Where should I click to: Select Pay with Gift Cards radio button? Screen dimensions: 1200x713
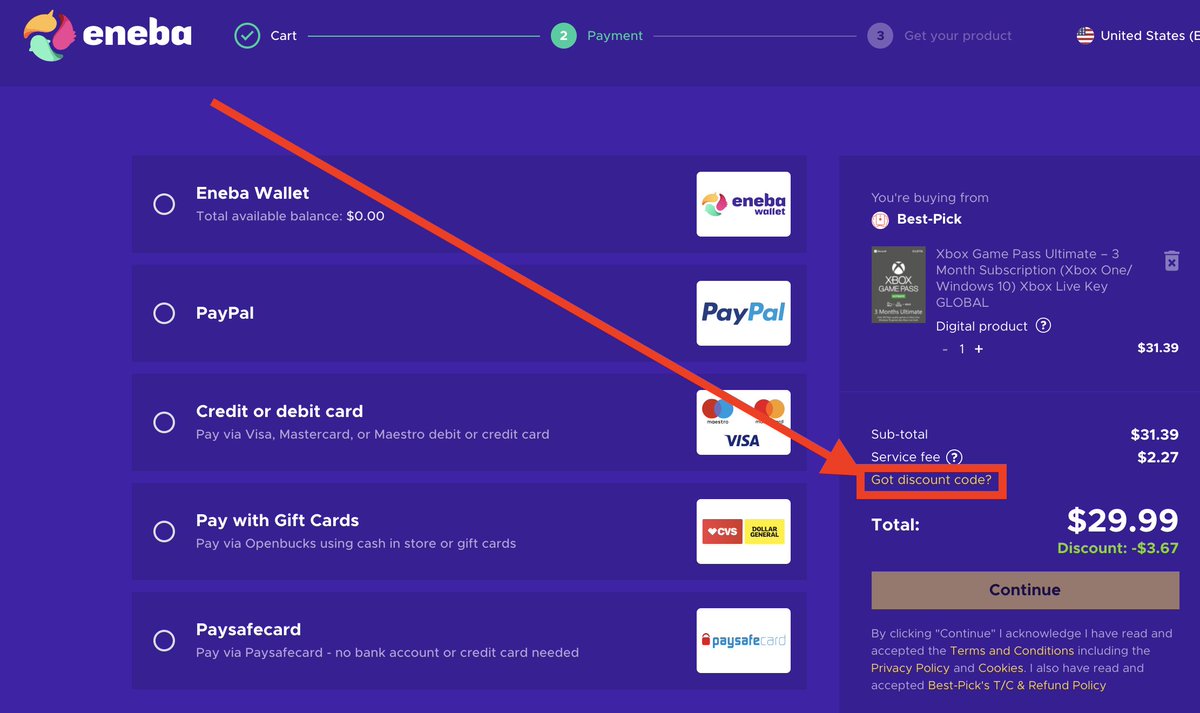(x=164, y=531)
